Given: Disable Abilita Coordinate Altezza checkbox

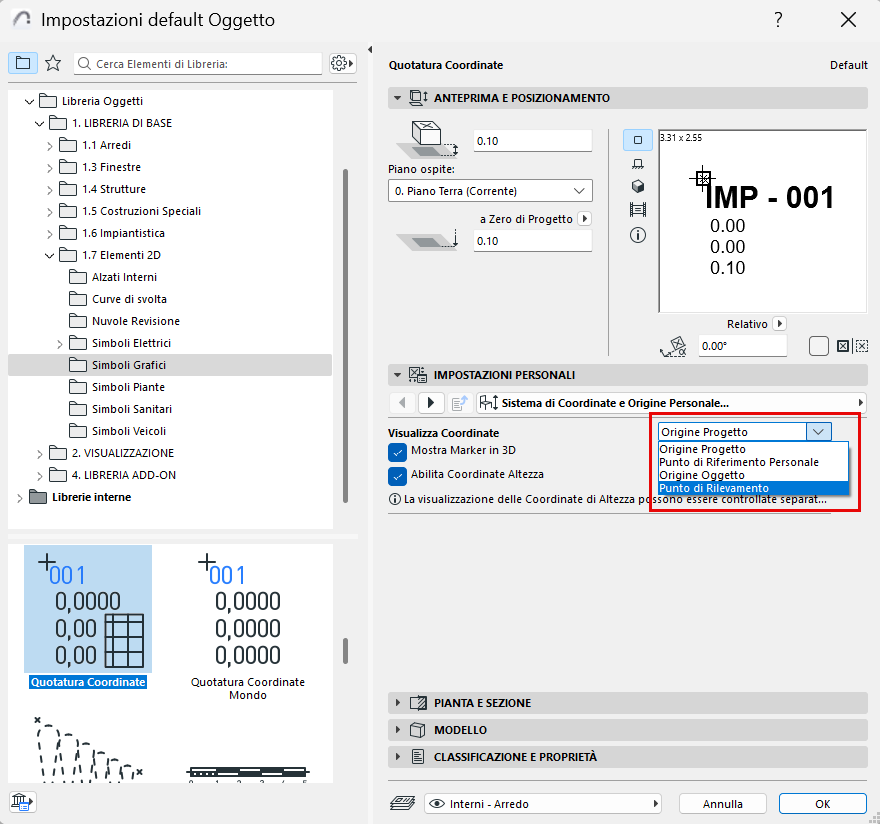Looking at the screenshot, I should point(397,475).
